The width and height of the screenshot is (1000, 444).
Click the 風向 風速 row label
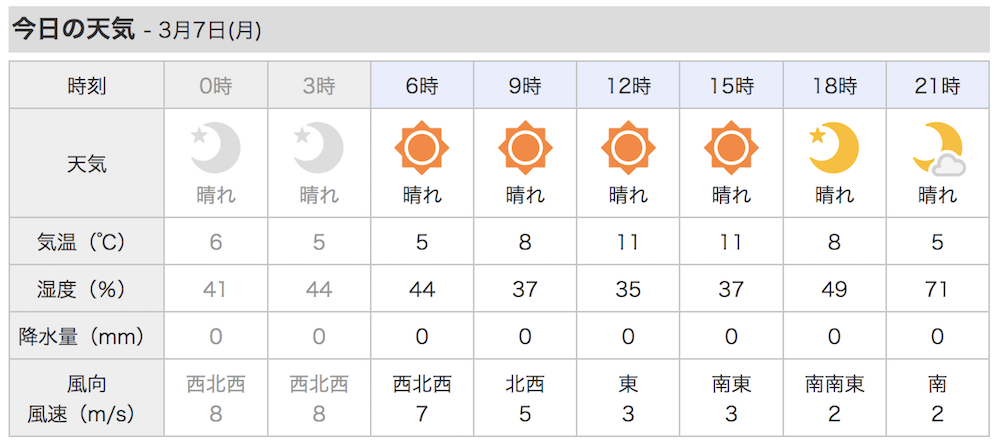pyautogui.click(x=87, y=399)
